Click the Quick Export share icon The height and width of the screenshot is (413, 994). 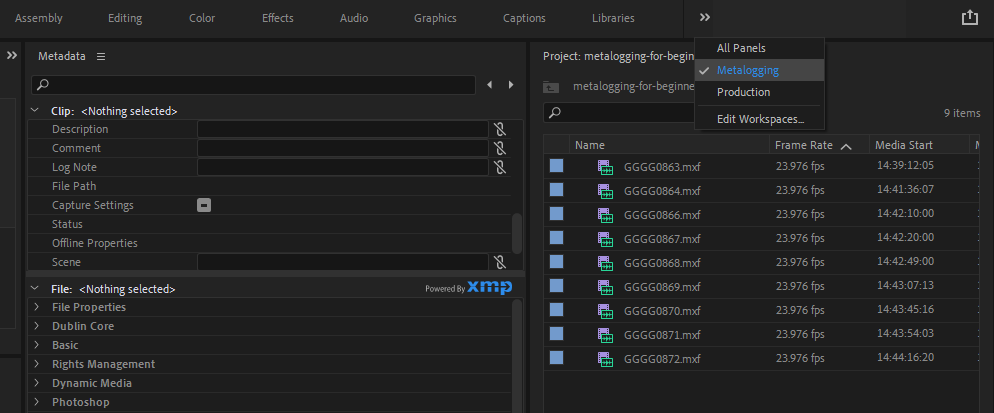970,18
